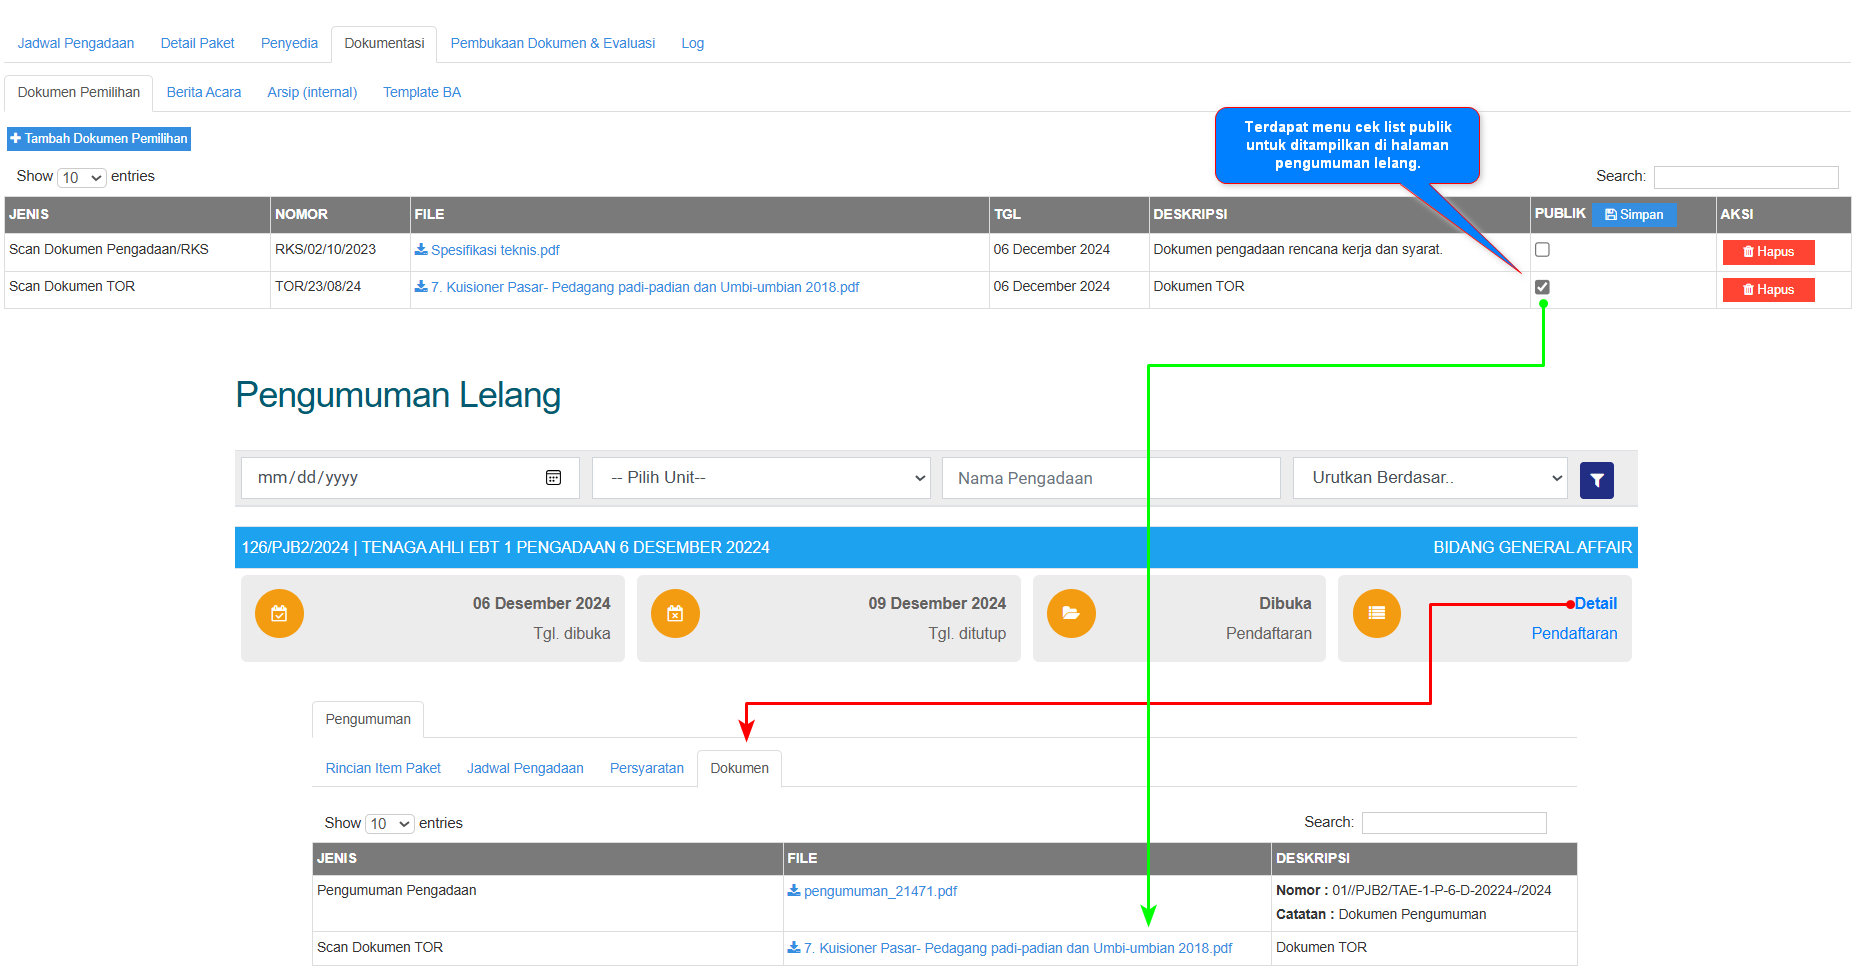Viewport: 1857px width, 967px height.
Task: Open the Detail Pendaftaran link
Action: pos(1595,604)
